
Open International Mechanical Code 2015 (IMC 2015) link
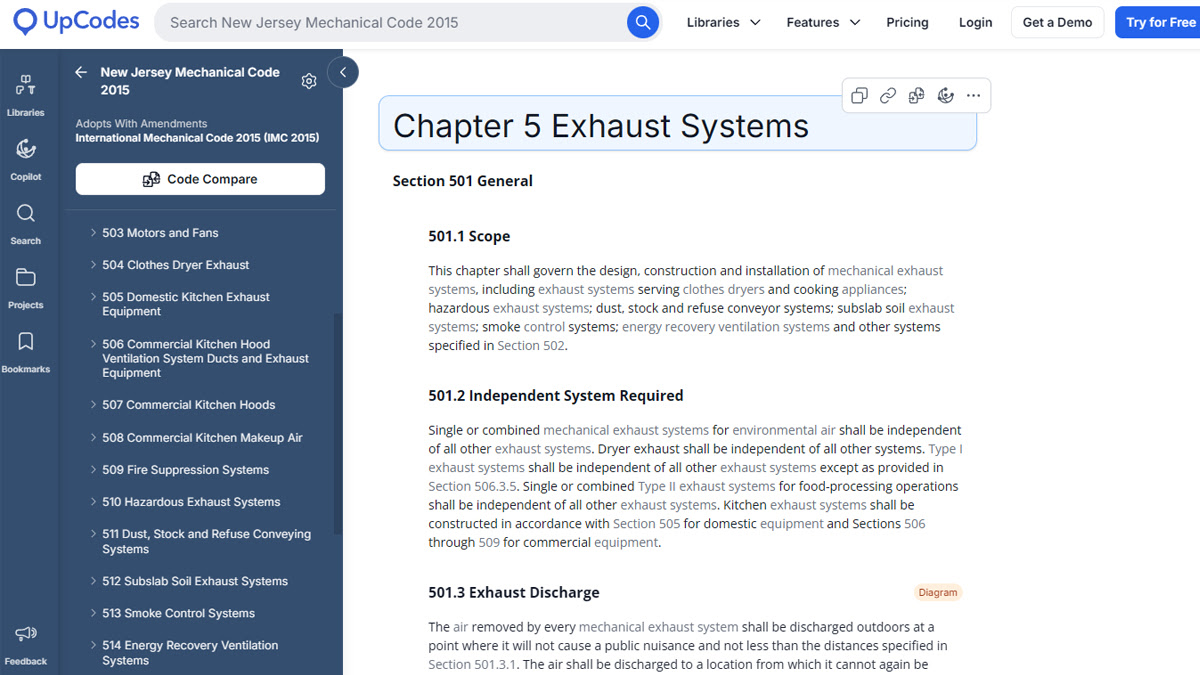(197, 138)
